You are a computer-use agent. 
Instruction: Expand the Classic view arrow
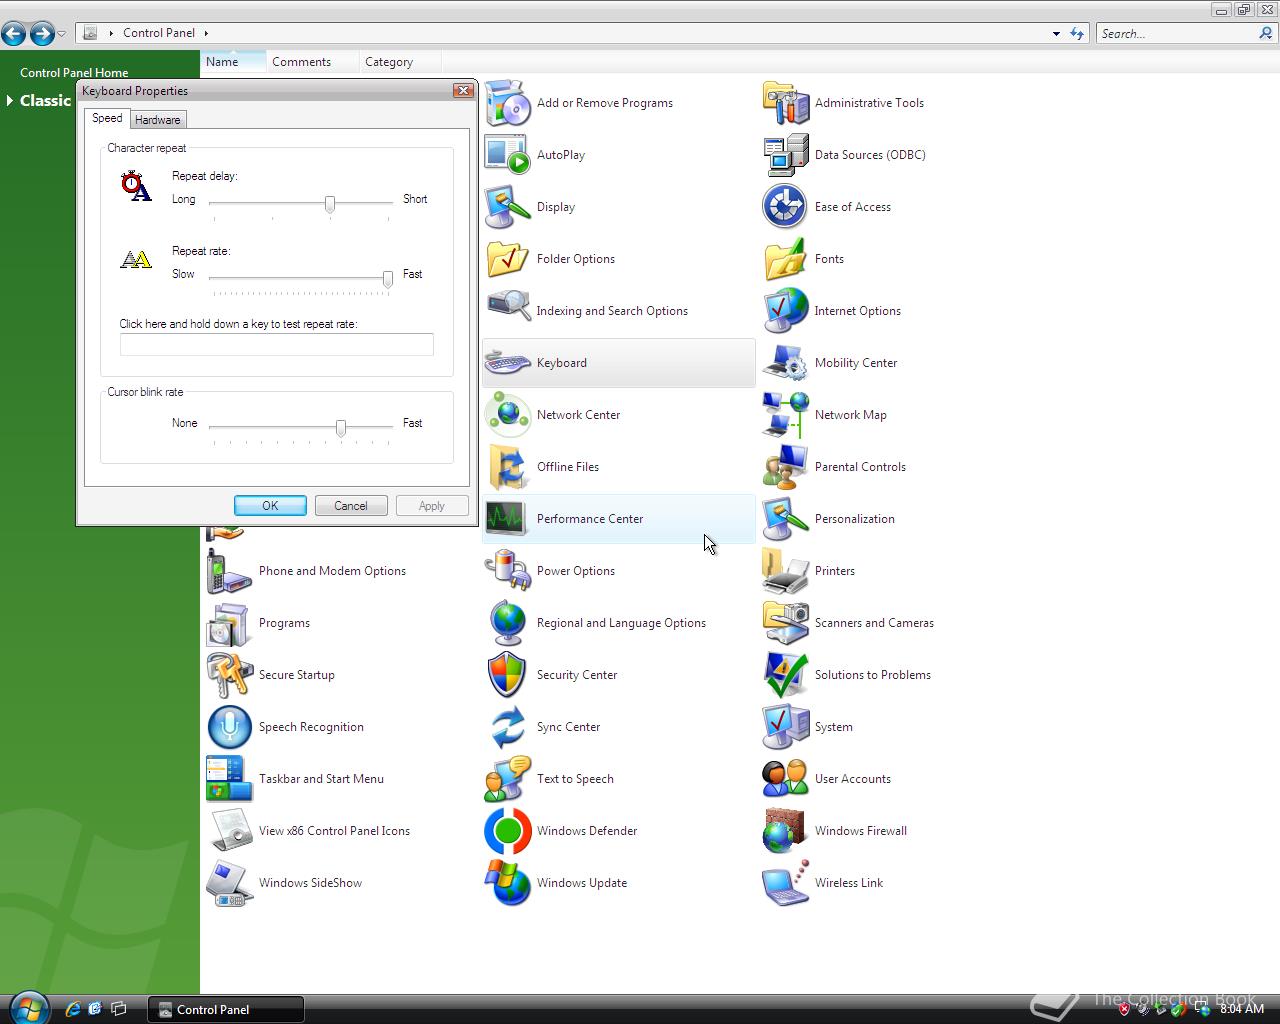10,100
